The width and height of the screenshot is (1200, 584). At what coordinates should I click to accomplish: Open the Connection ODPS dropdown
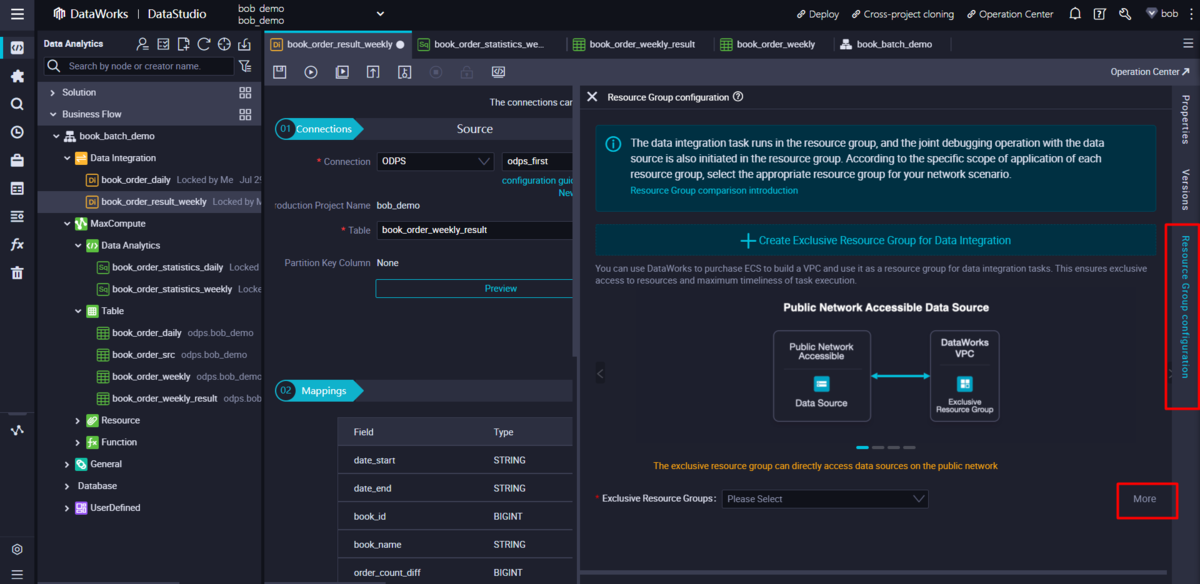click(x=435, y=161)
